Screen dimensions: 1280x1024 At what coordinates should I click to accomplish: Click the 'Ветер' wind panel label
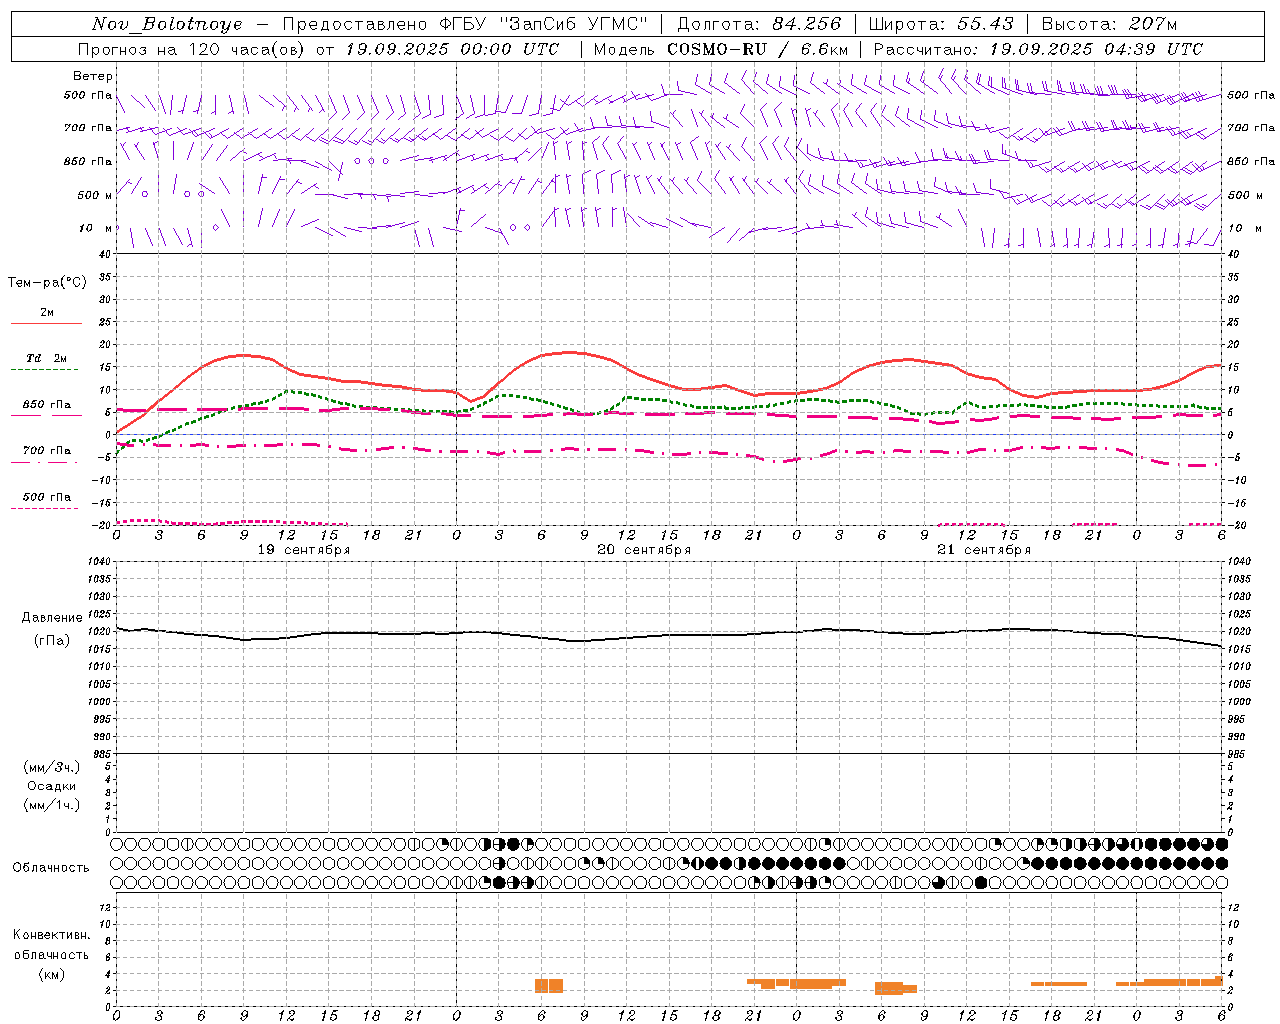point(93,76)
